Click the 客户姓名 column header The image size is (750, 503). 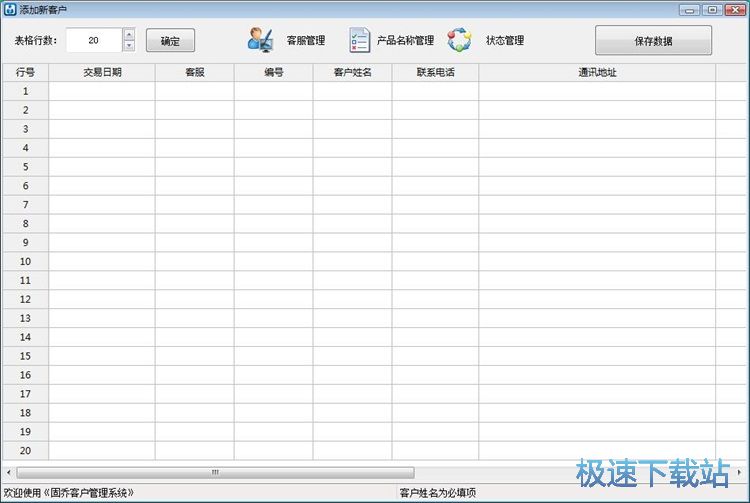coord(353,72)
